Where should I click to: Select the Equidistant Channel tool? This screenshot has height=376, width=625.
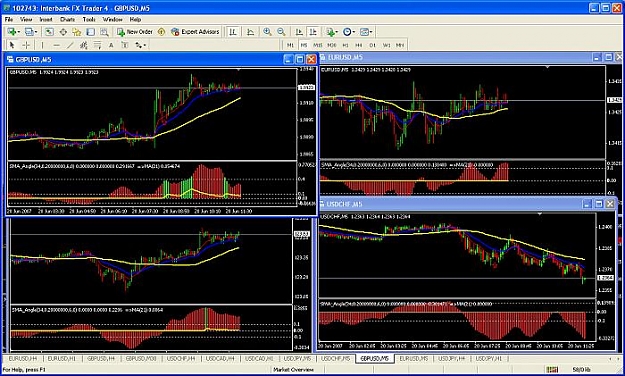pos(84,45)
